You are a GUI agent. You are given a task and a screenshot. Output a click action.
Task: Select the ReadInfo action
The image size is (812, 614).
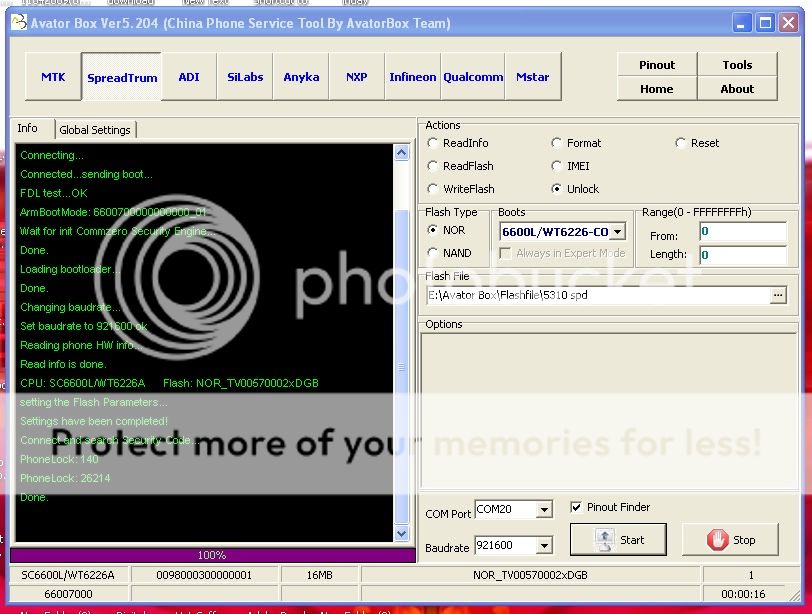point(433,143)
